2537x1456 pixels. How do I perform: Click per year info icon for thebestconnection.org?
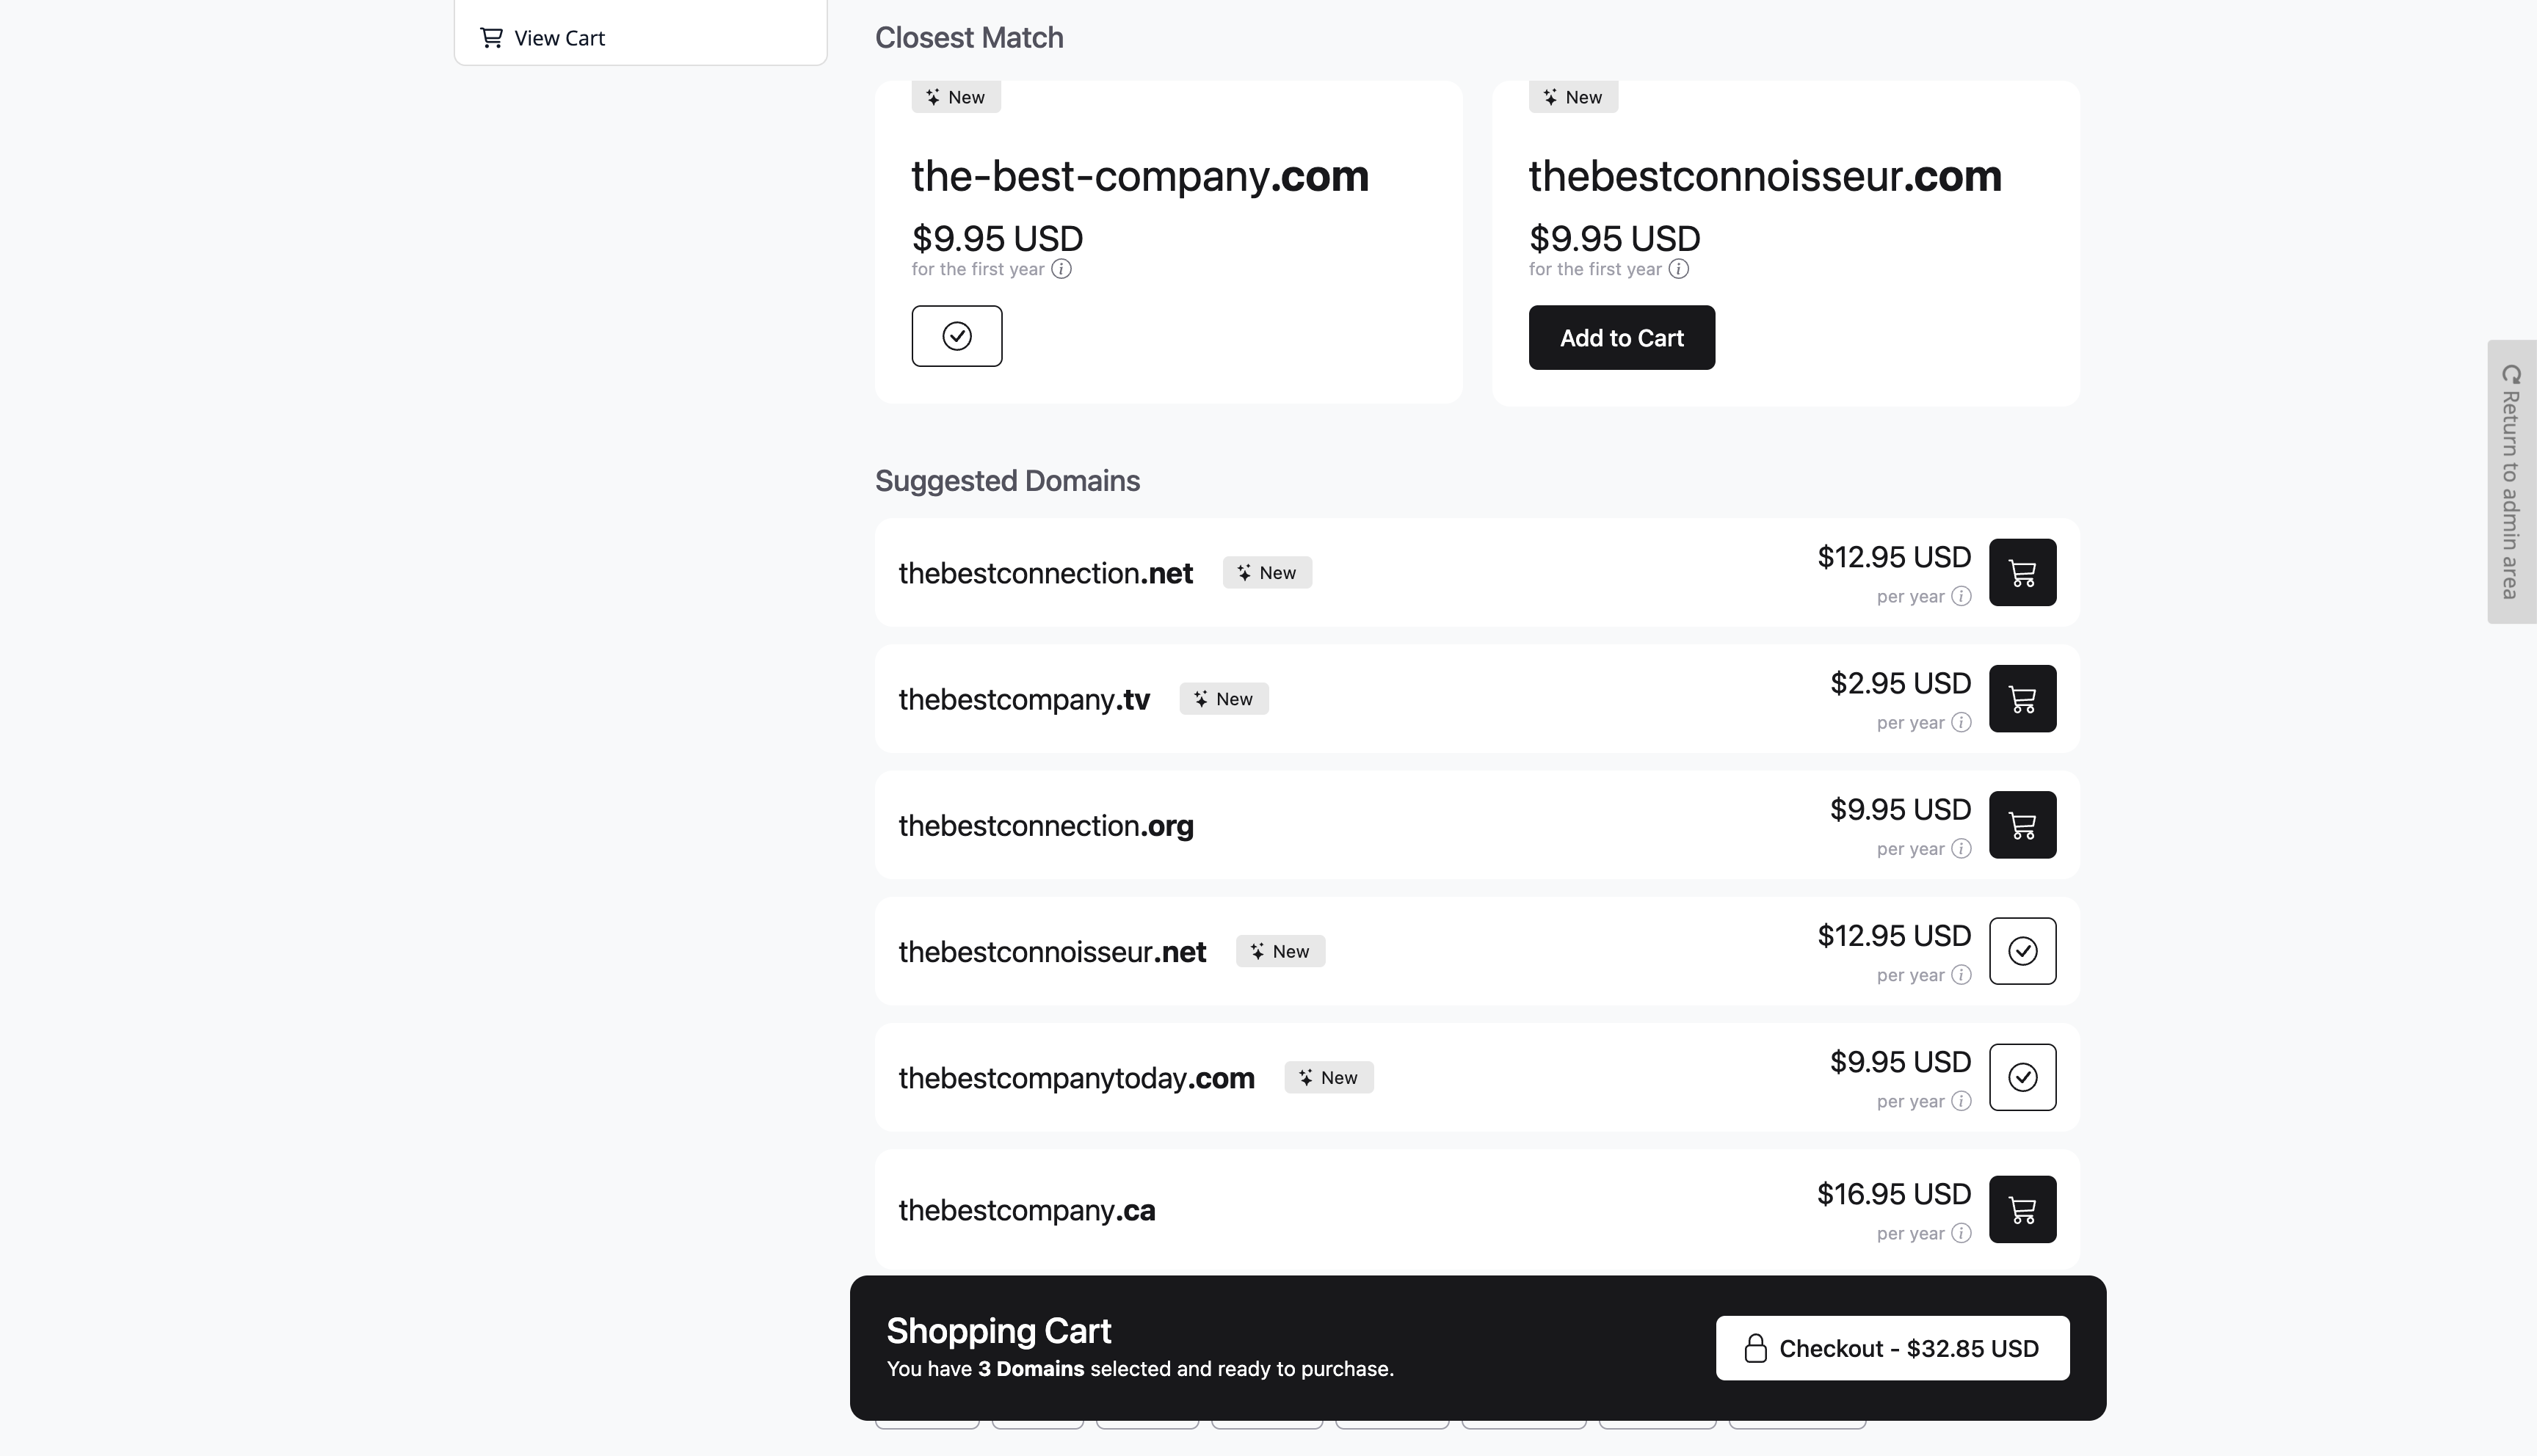click(1961, 849)
